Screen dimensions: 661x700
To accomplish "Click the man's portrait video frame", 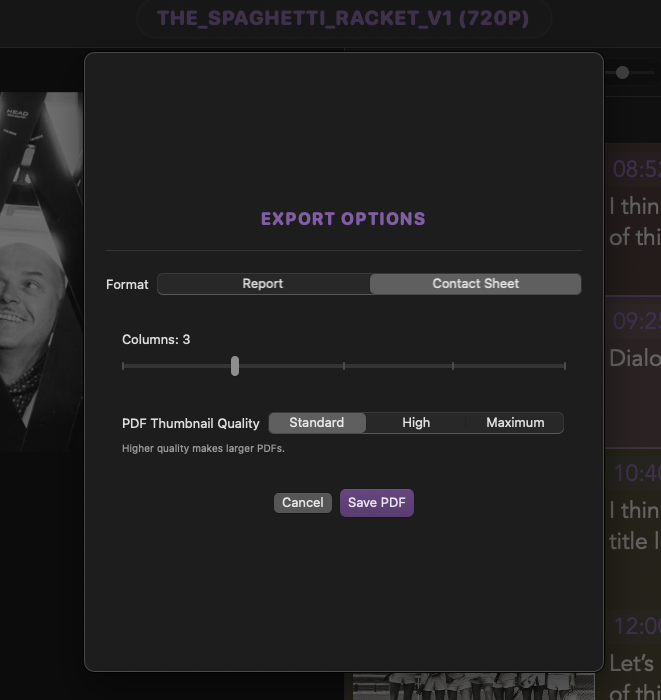I will (42, 271).
